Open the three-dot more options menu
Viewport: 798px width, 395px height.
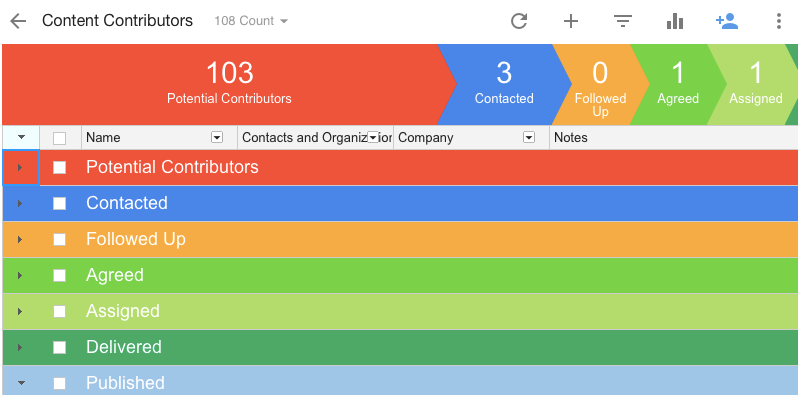tap(779, 21)
